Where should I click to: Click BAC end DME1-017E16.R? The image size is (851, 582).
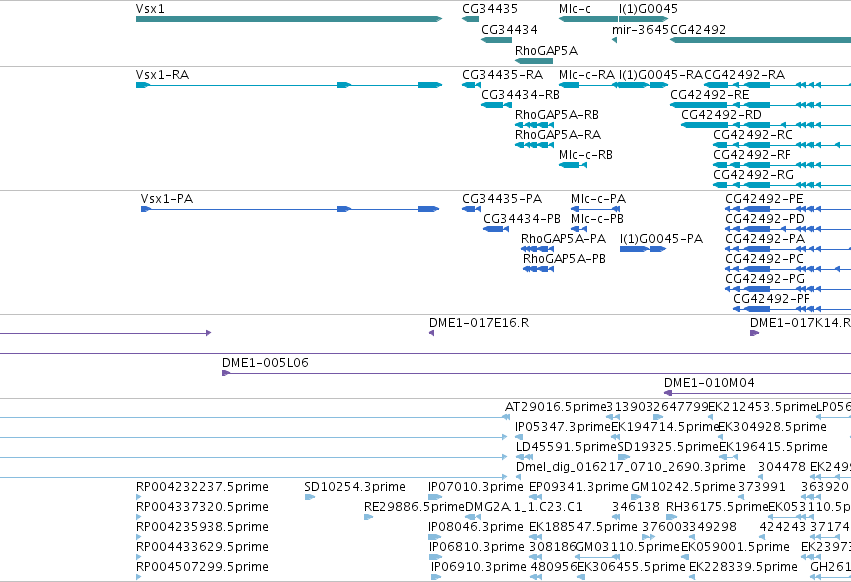click(431, 333)
